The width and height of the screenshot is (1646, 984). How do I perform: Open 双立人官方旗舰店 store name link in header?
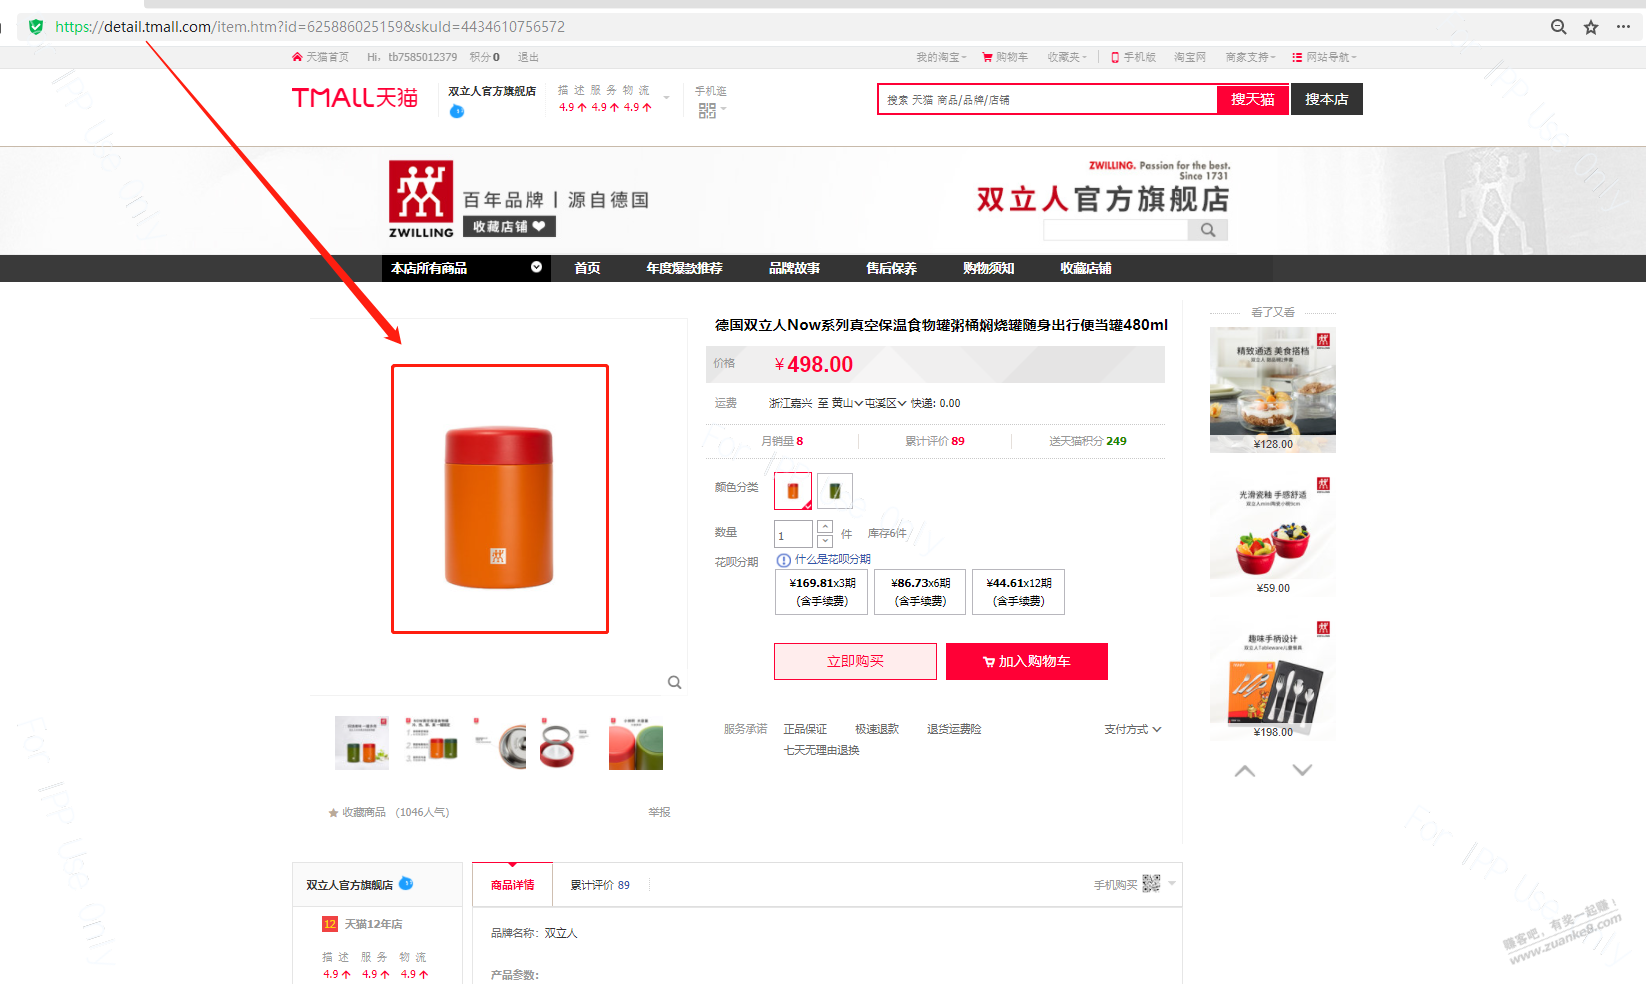click(x=492, y=91)
